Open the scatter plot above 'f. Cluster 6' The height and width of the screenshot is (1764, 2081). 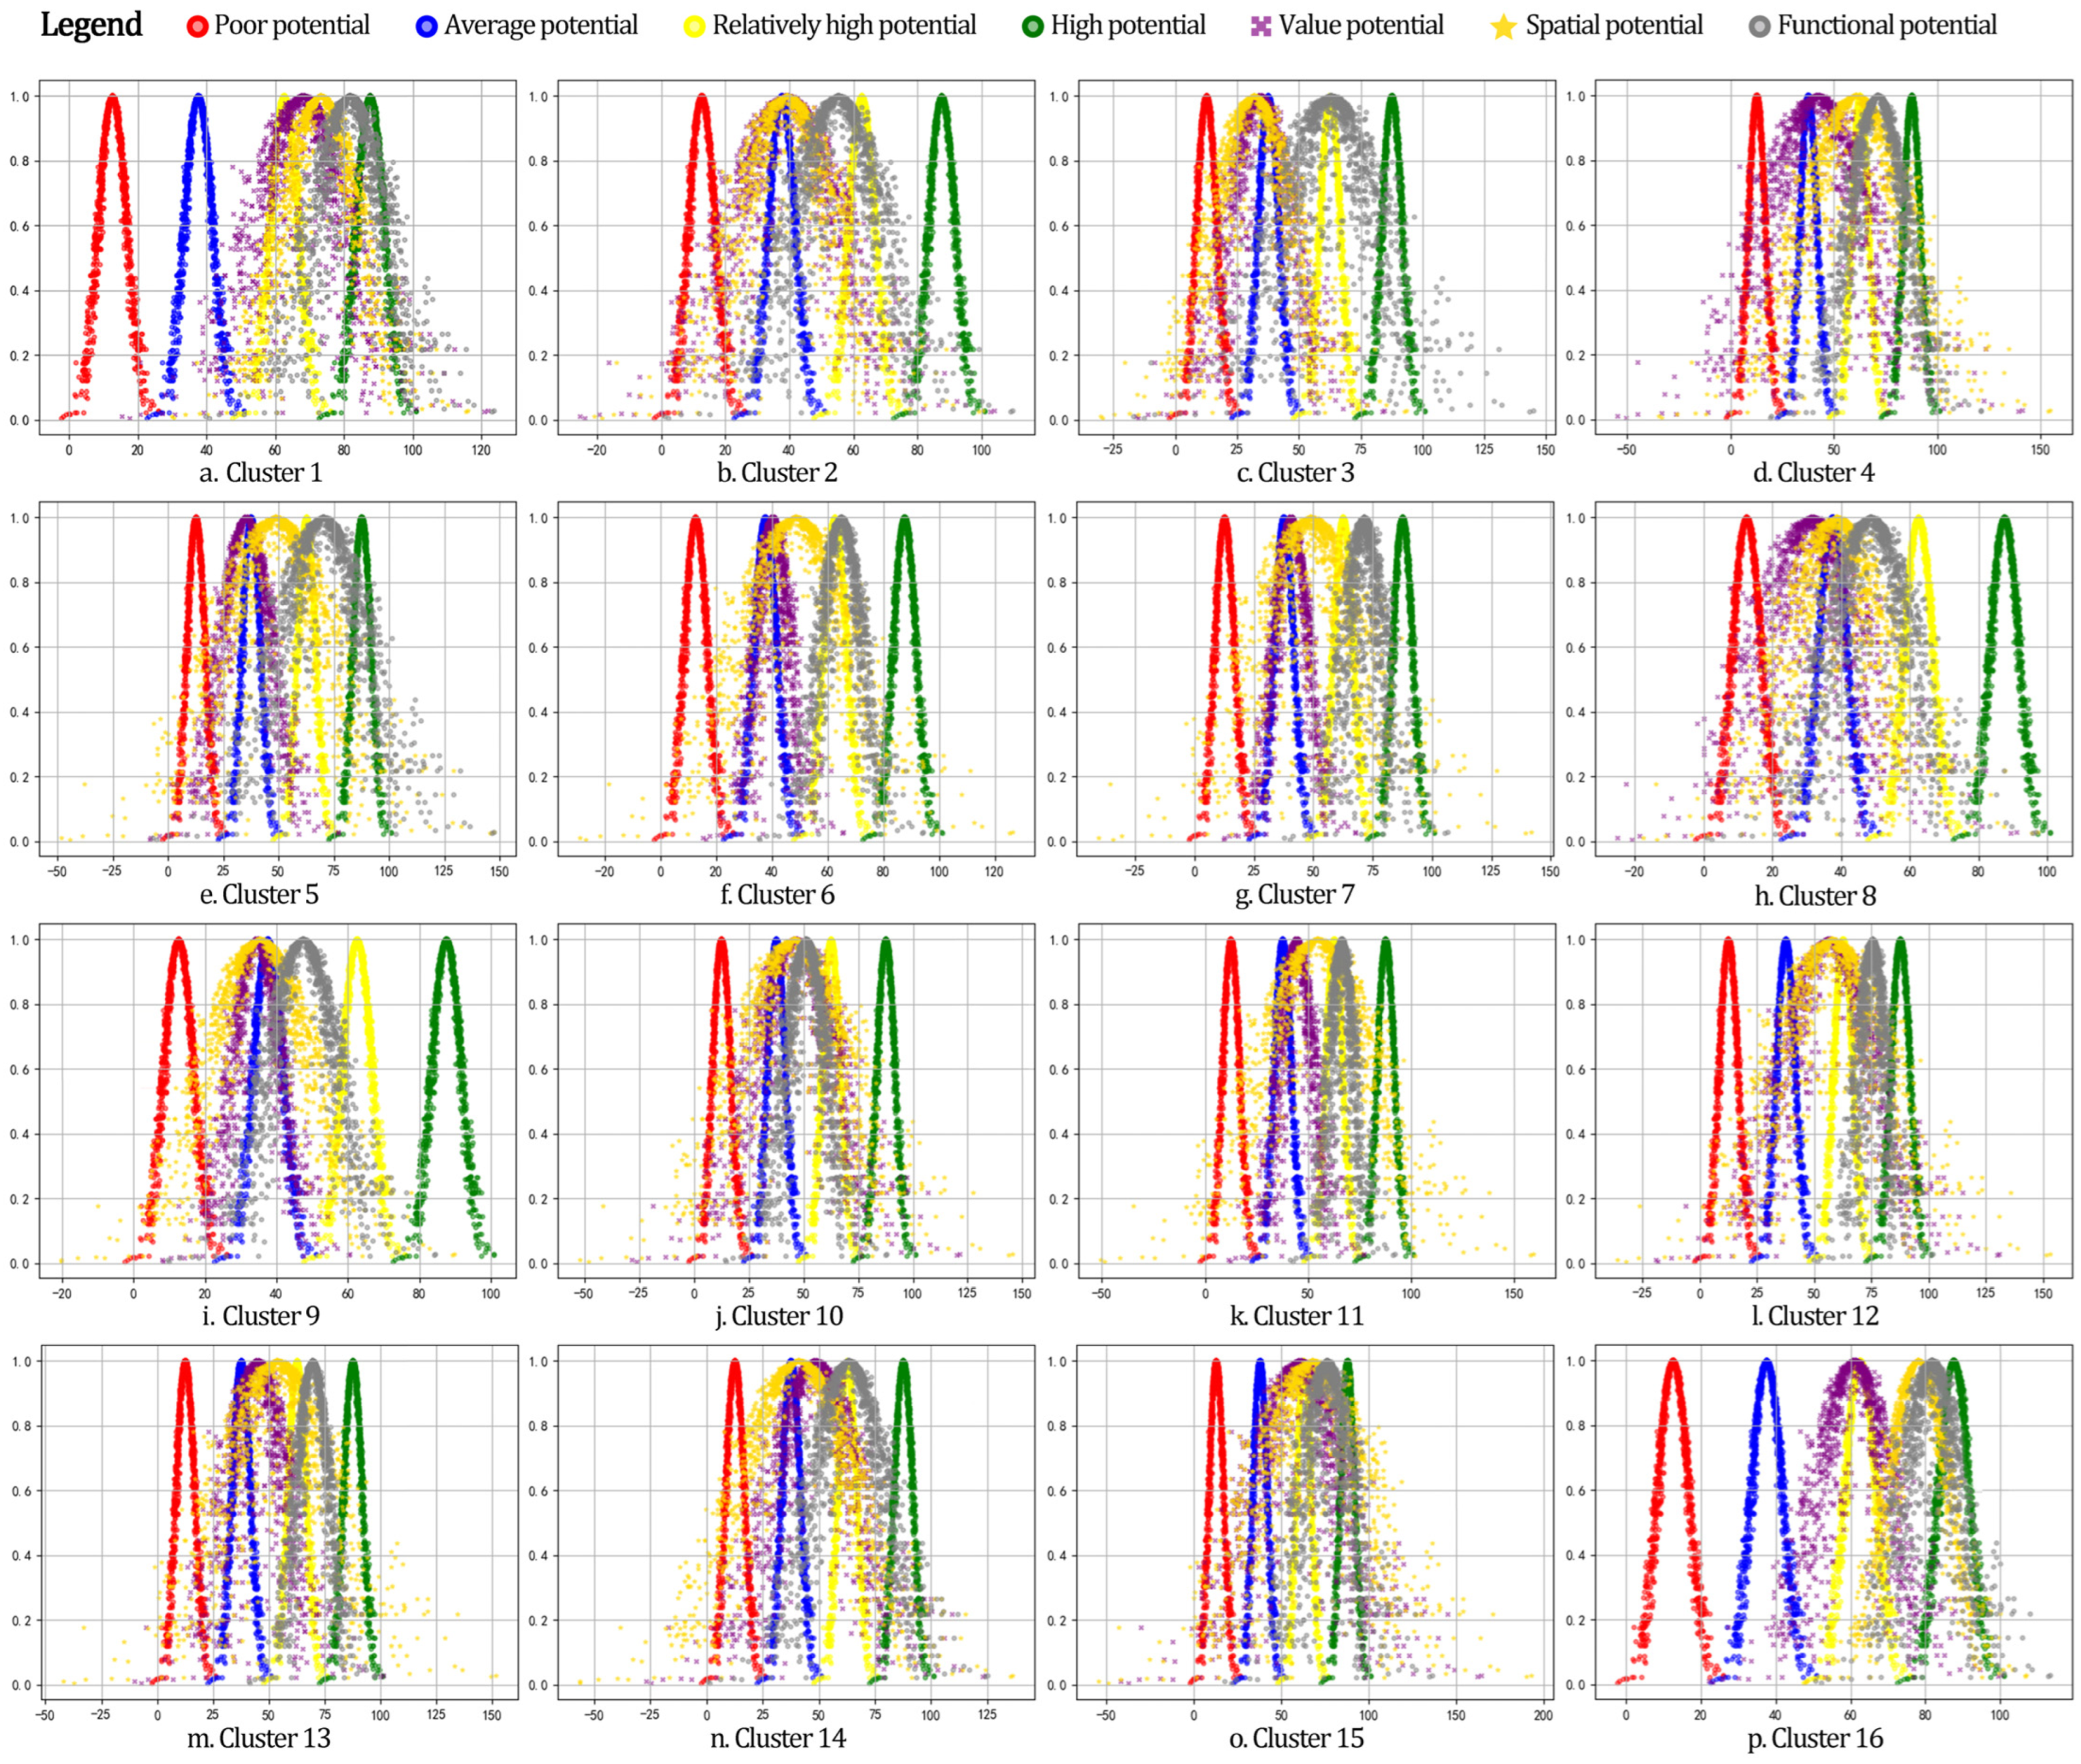coord(796,678)
